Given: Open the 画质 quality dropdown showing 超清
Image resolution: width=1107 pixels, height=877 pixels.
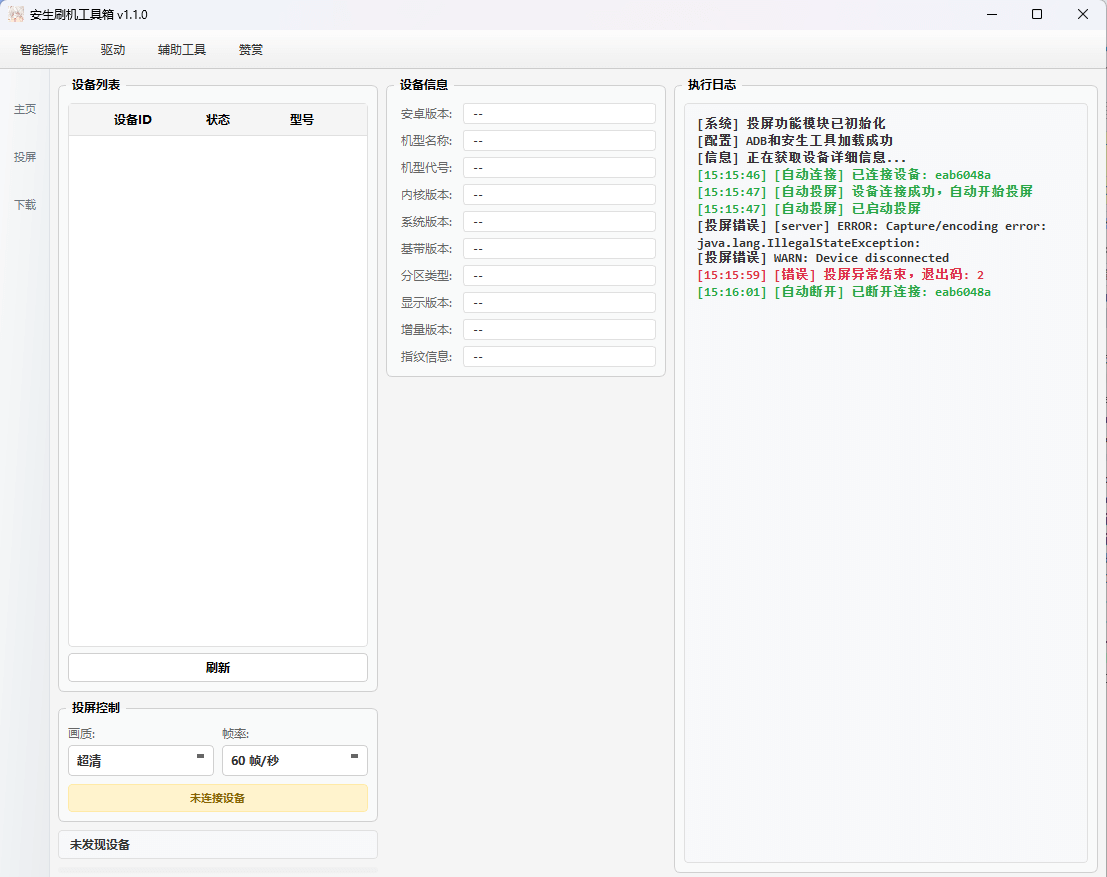Looking at the screenshot, I should [140, 761].
